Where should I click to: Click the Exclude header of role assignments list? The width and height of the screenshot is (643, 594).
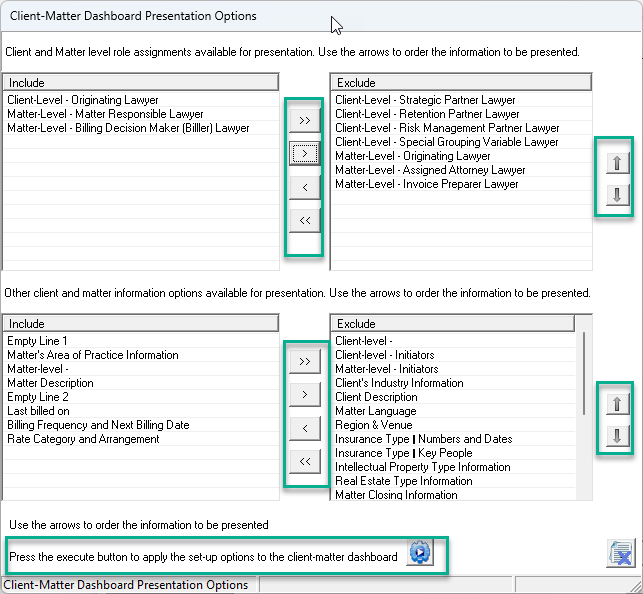pos(461,83)
